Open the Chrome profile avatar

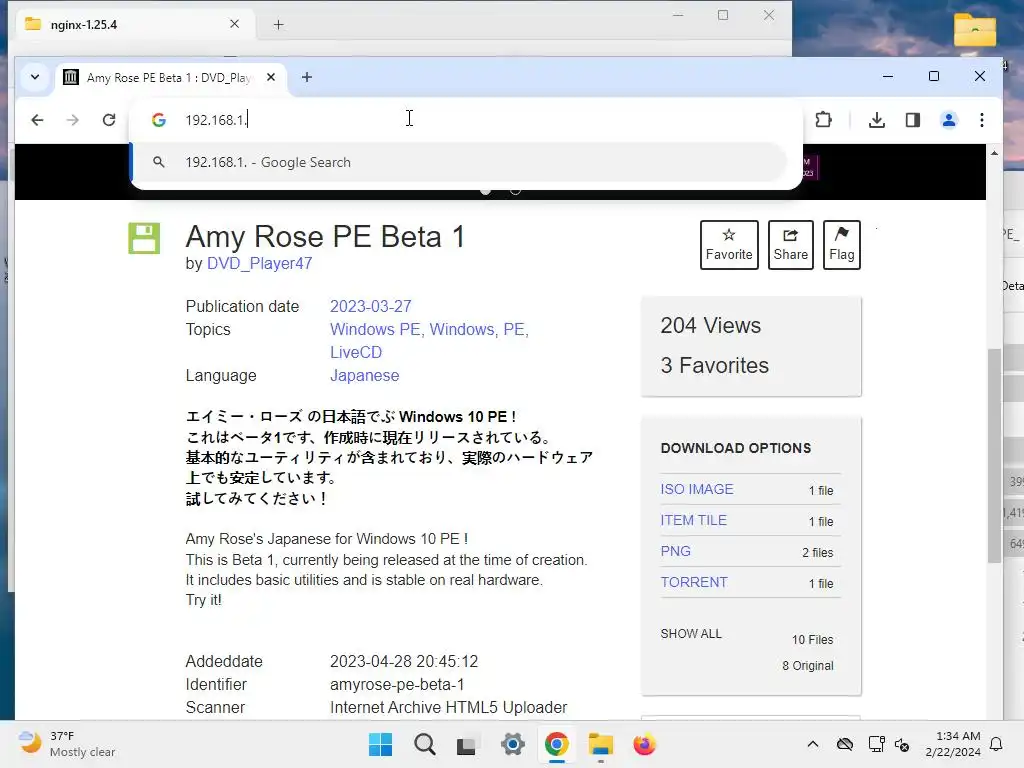coord(949,120)
